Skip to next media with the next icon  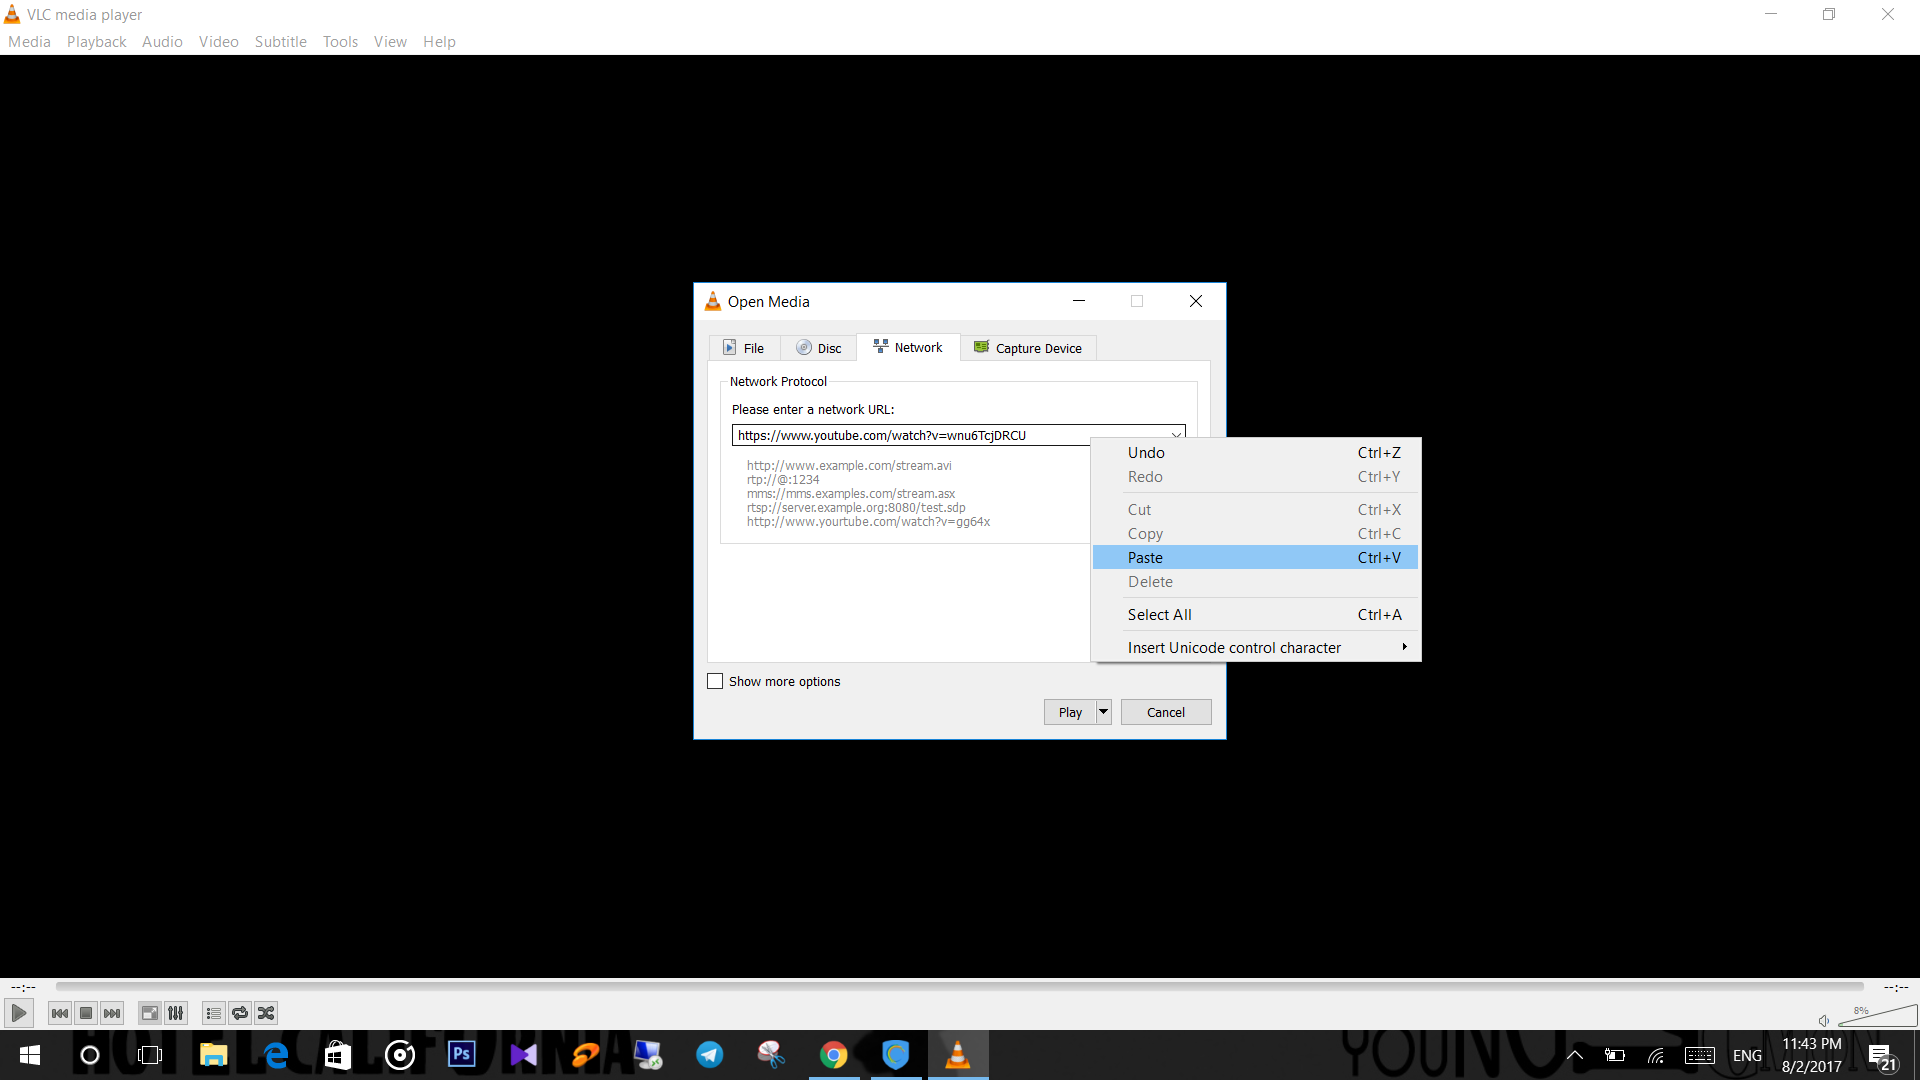pyautogui.click(x=112, y=1012)
